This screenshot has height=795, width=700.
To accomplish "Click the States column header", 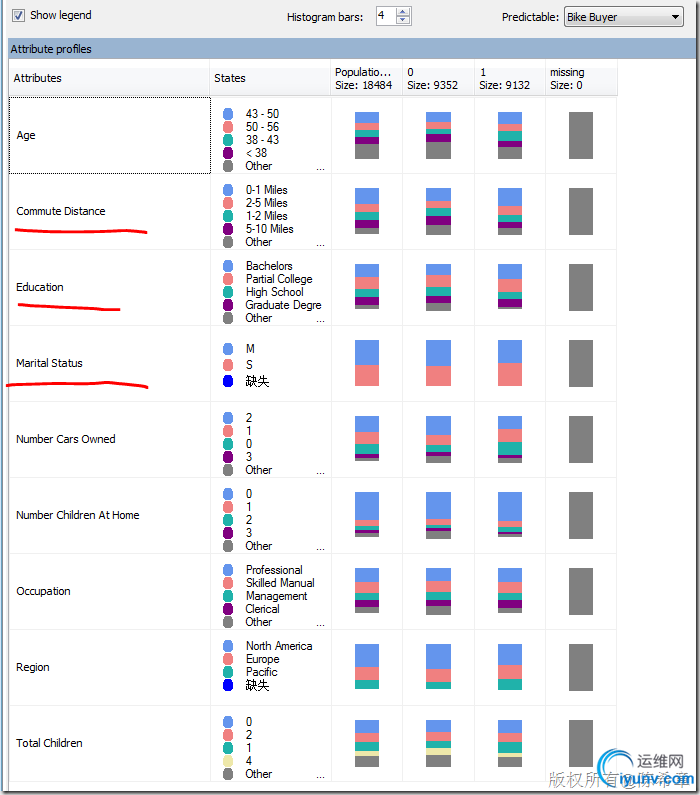I will pyautogui.click(x=270, y=78).
